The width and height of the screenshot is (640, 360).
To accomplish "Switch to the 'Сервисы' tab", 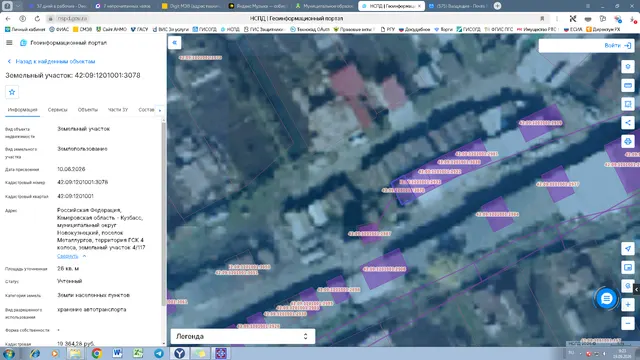I will 58,110.
